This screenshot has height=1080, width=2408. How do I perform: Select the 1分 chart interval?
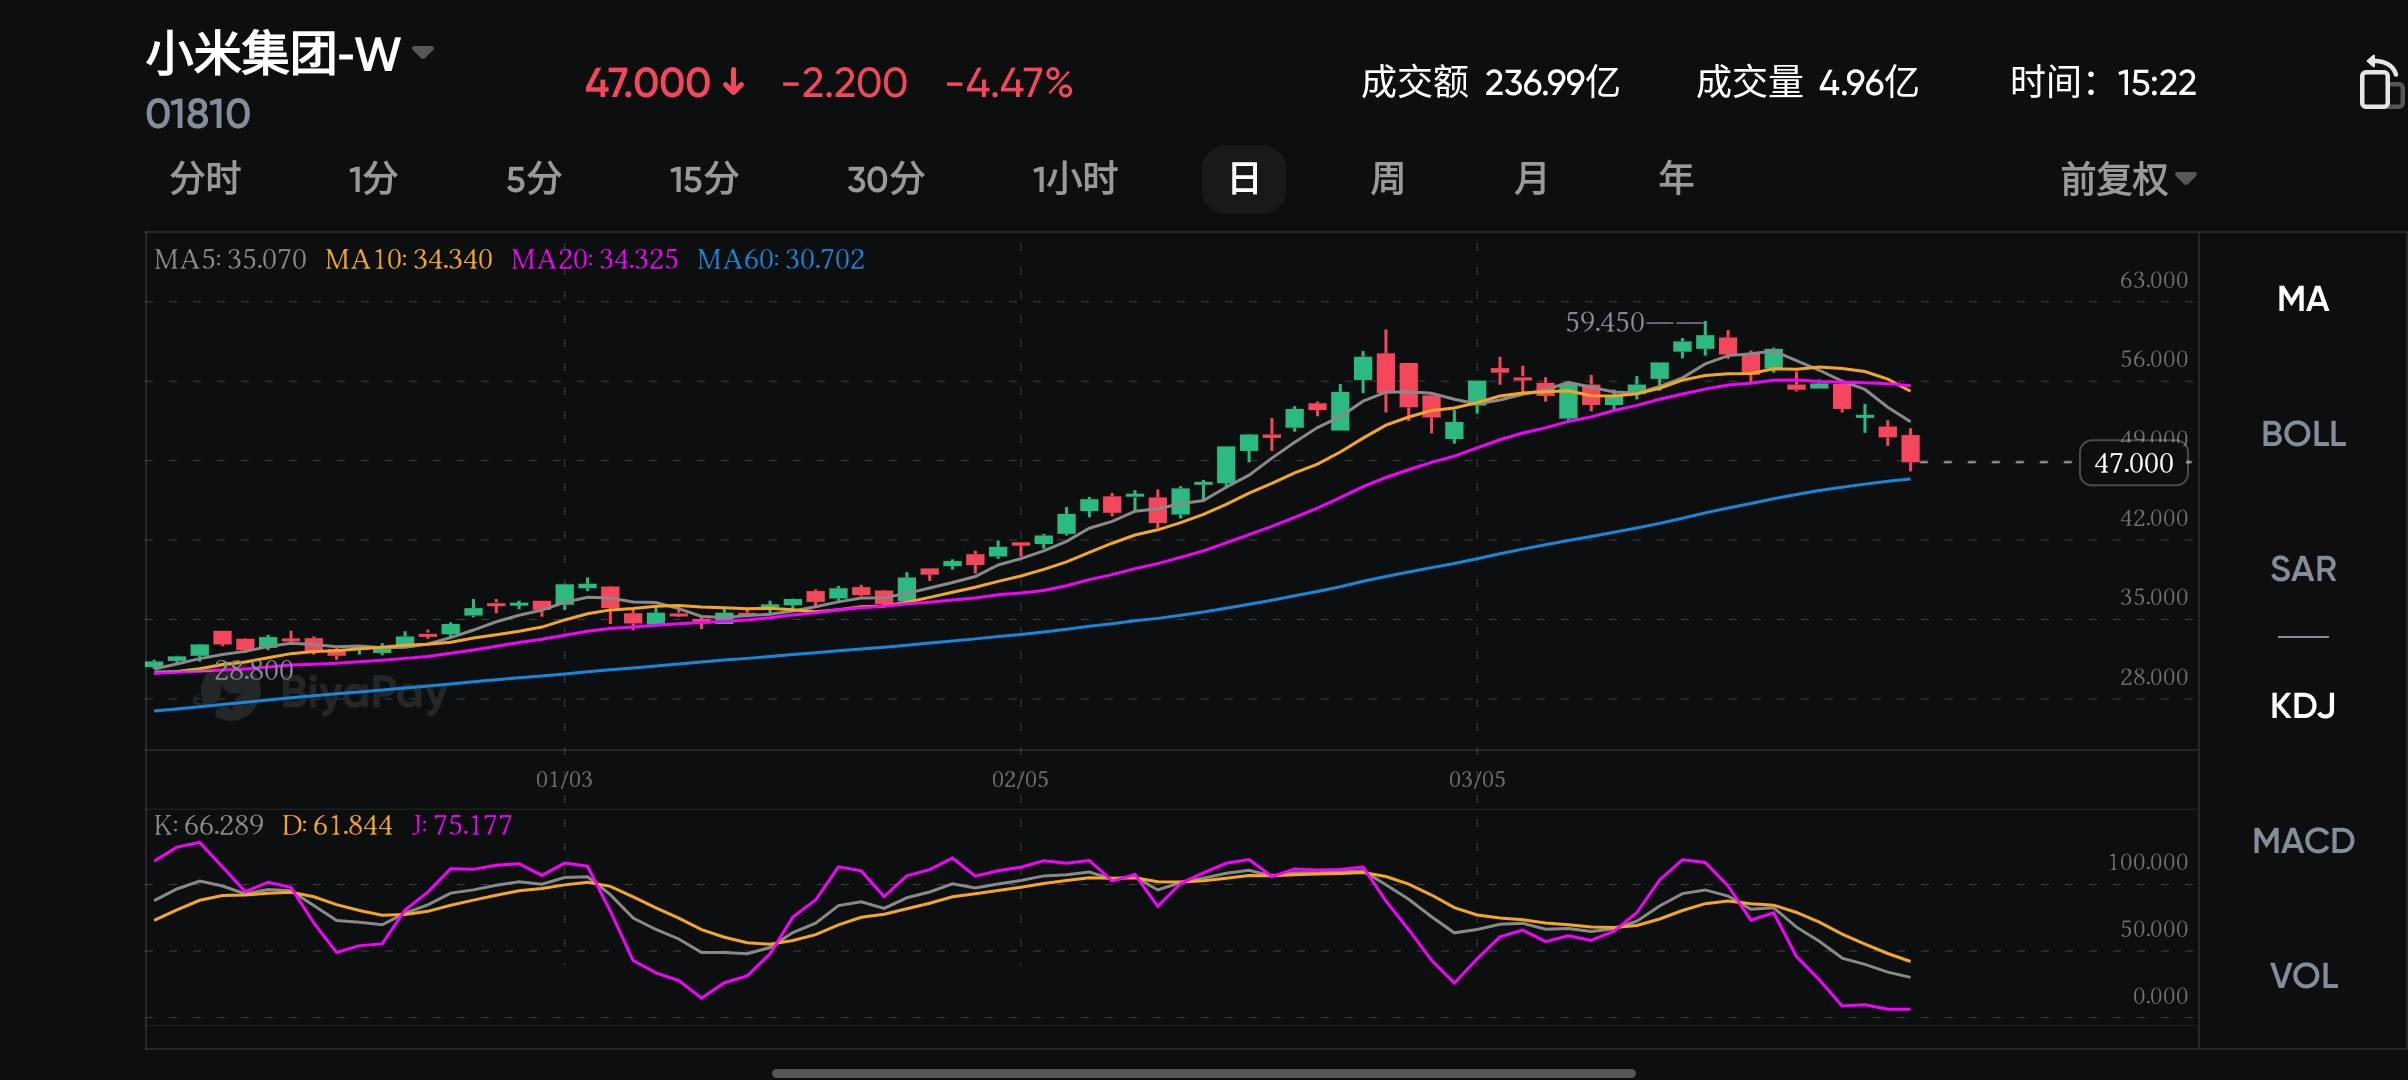tap(373, 180)
